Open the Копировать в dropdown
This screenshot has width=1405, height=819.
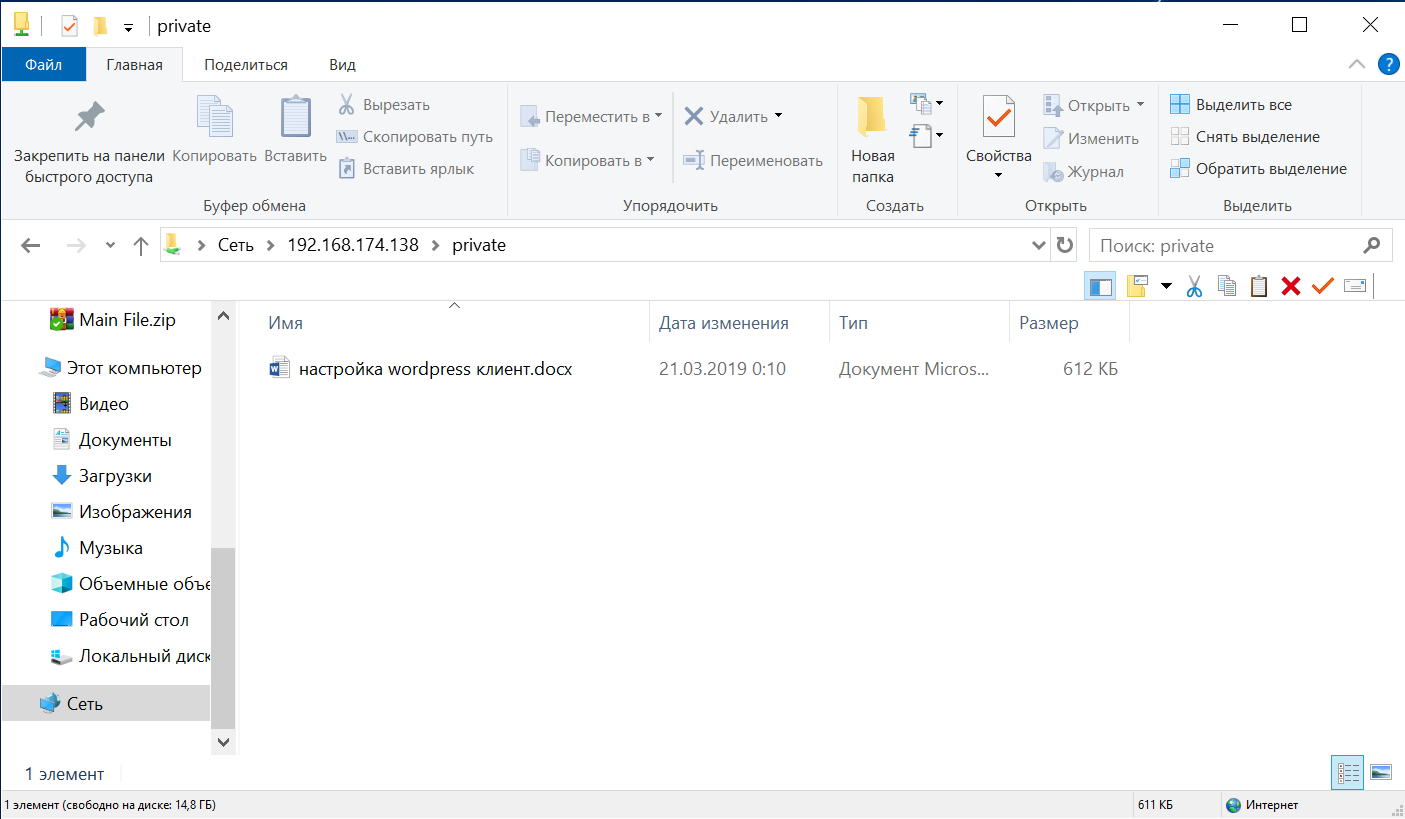(587, 160)
